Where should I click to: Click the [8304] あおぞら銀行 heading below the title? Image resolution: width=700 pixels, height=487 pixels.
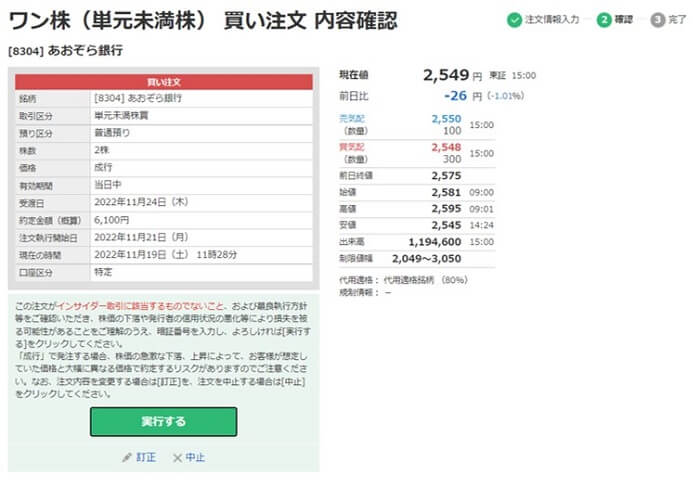click(66, 51)
